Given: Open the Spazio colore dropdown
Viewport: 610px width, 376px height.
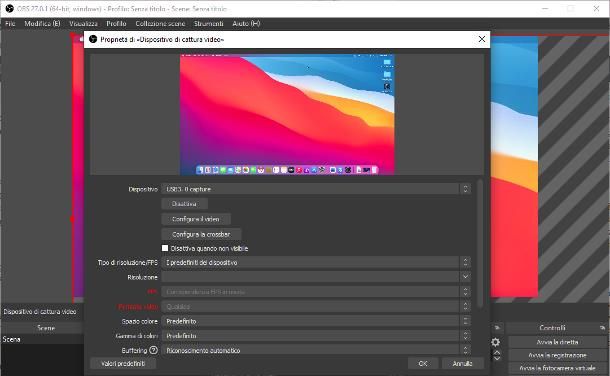Looking at the screenshot, I should click(316, 321).
